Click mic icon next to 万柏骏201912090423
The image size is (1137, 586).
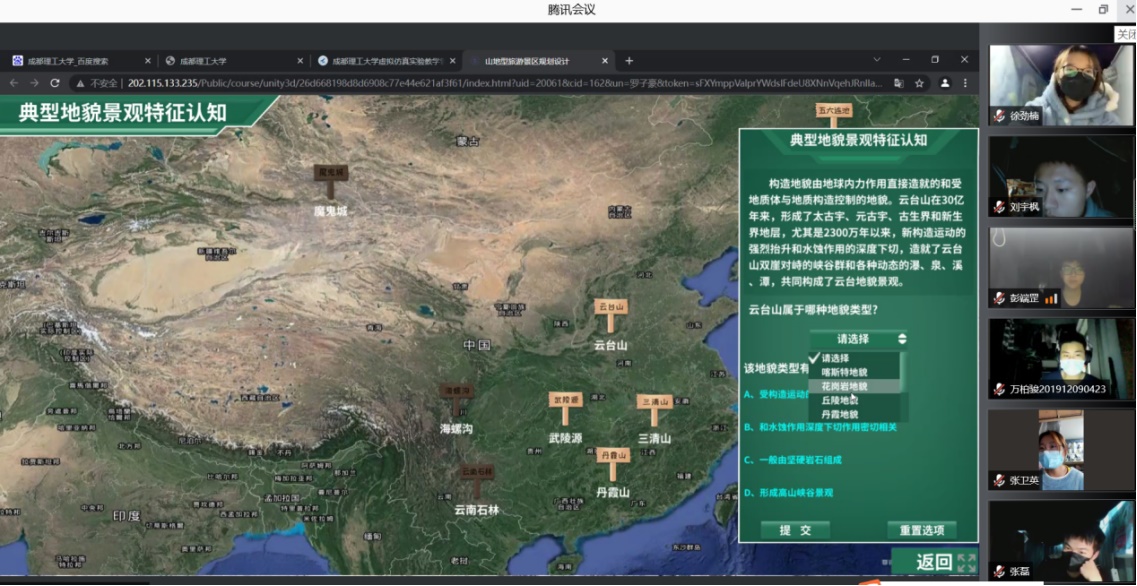(x=1000, y=389)
